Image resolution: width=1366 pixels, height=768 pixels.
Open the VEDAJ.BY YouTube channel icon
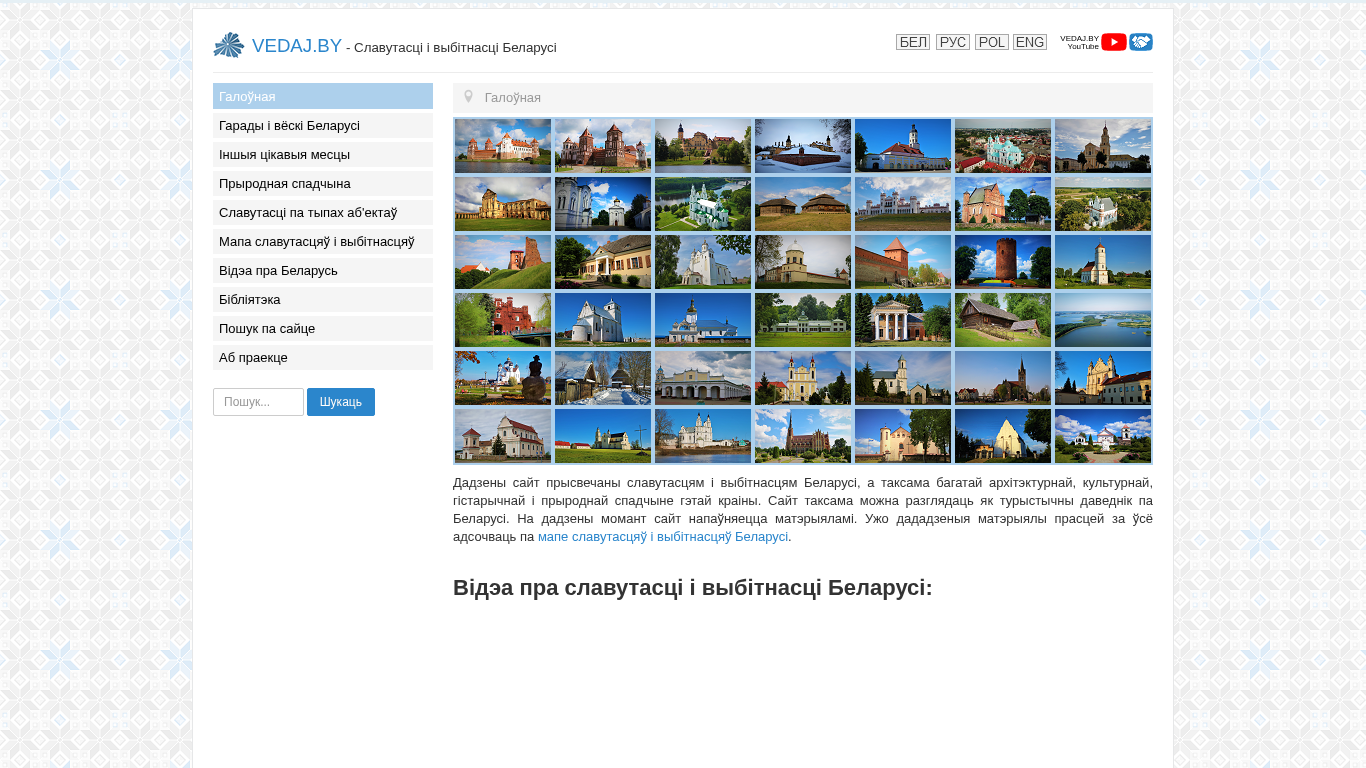1113,42
